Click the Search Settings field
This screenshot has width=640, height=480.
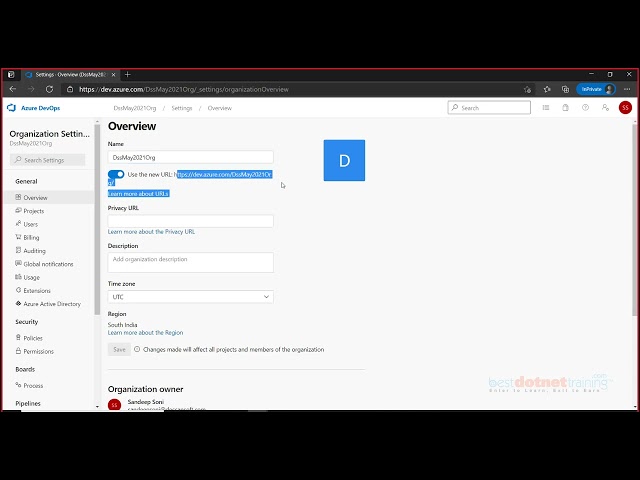click(x=47, y=160)
